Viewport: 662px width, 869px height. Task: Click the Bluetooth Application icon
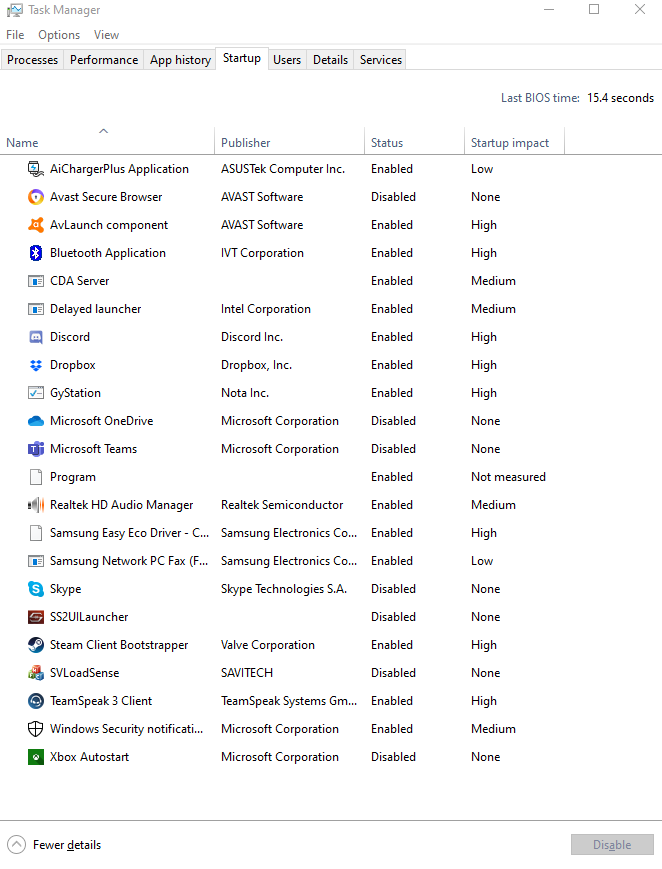[35, 253]
